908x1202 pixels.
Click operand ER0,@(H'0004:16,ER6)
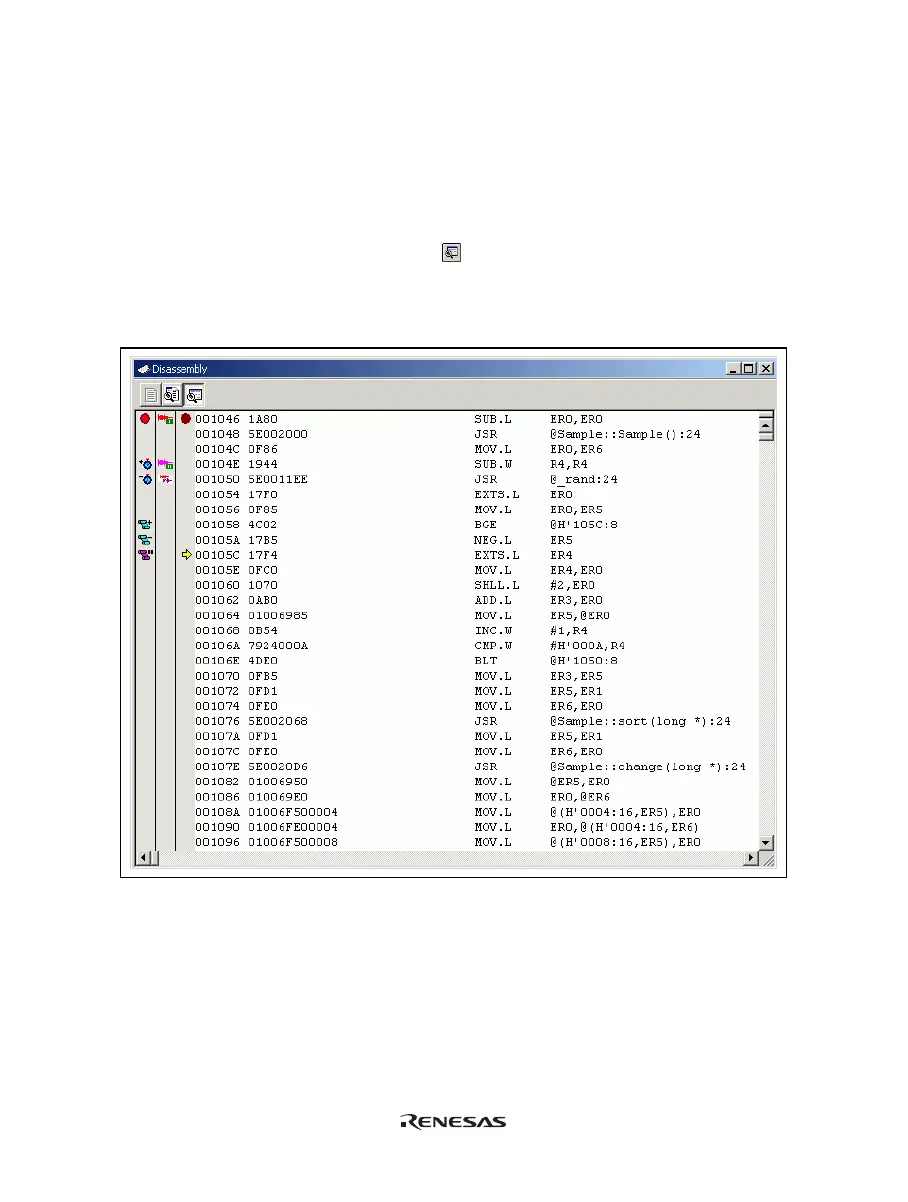point(625,827)
